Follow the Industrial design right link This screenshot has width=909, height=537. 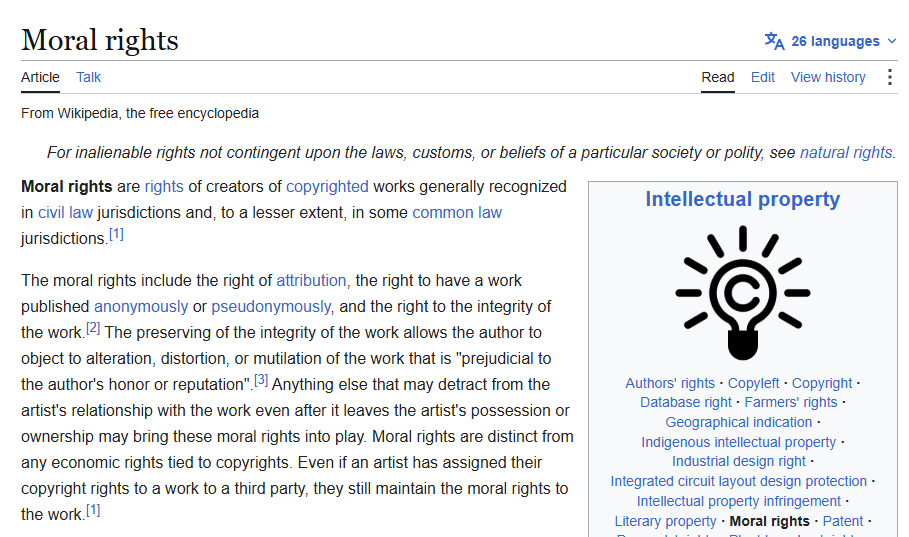click(x=739, y=462)
